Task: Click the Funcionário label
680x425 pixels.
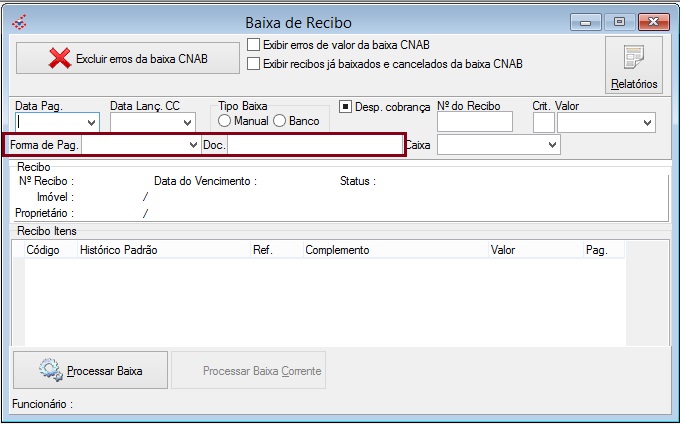Action: tap(42, 404)
